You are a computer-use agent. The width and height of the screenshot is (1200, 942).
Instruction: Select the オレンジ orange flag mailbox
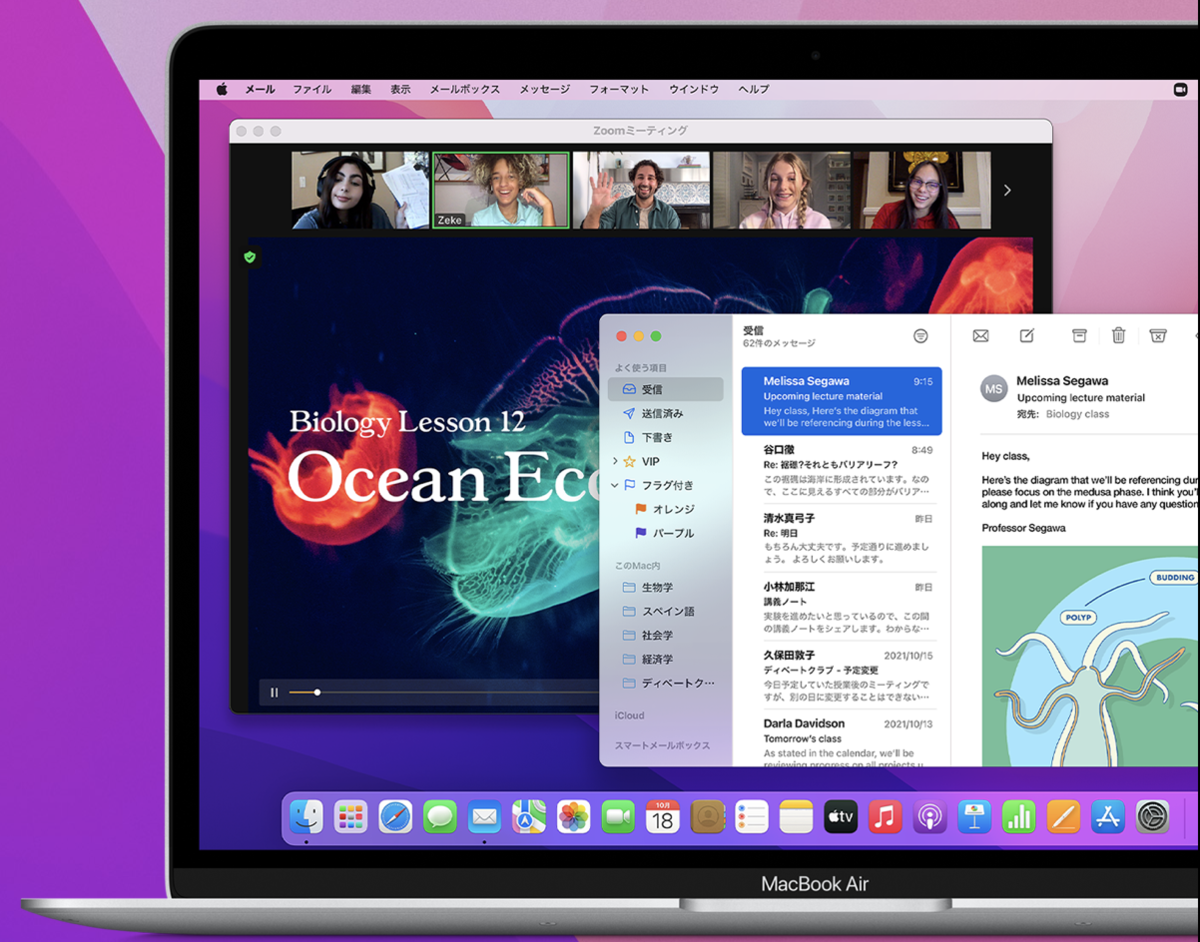[665, 509]
